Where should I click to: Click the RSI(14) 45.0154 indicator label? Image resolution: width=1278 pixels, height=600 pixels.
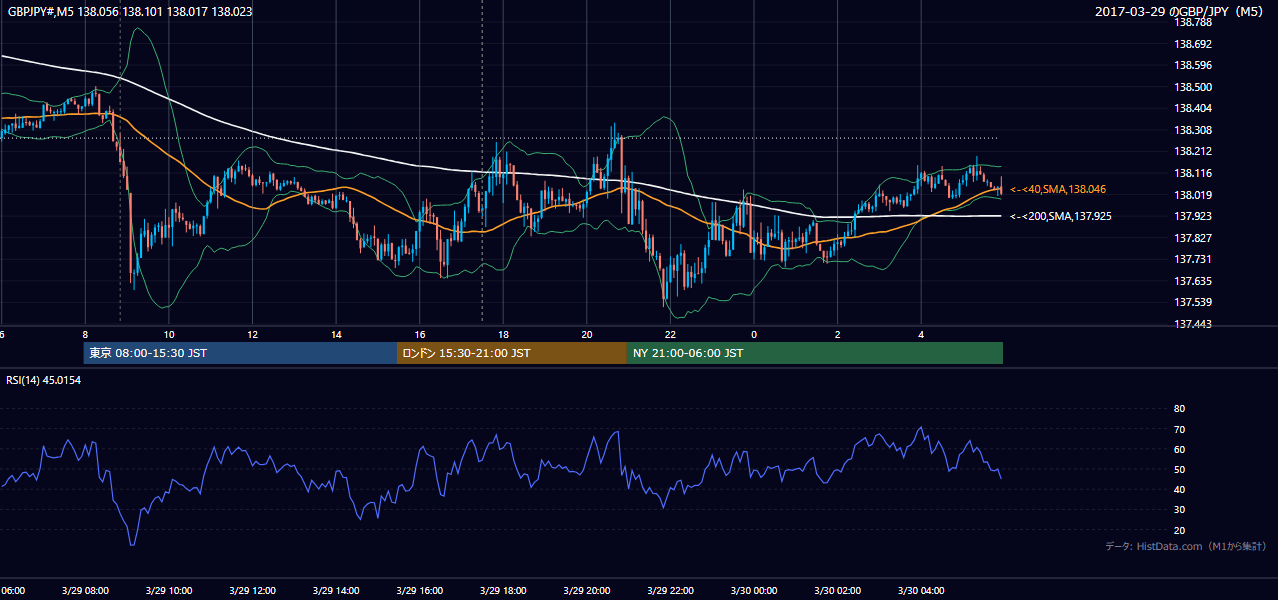44,380
